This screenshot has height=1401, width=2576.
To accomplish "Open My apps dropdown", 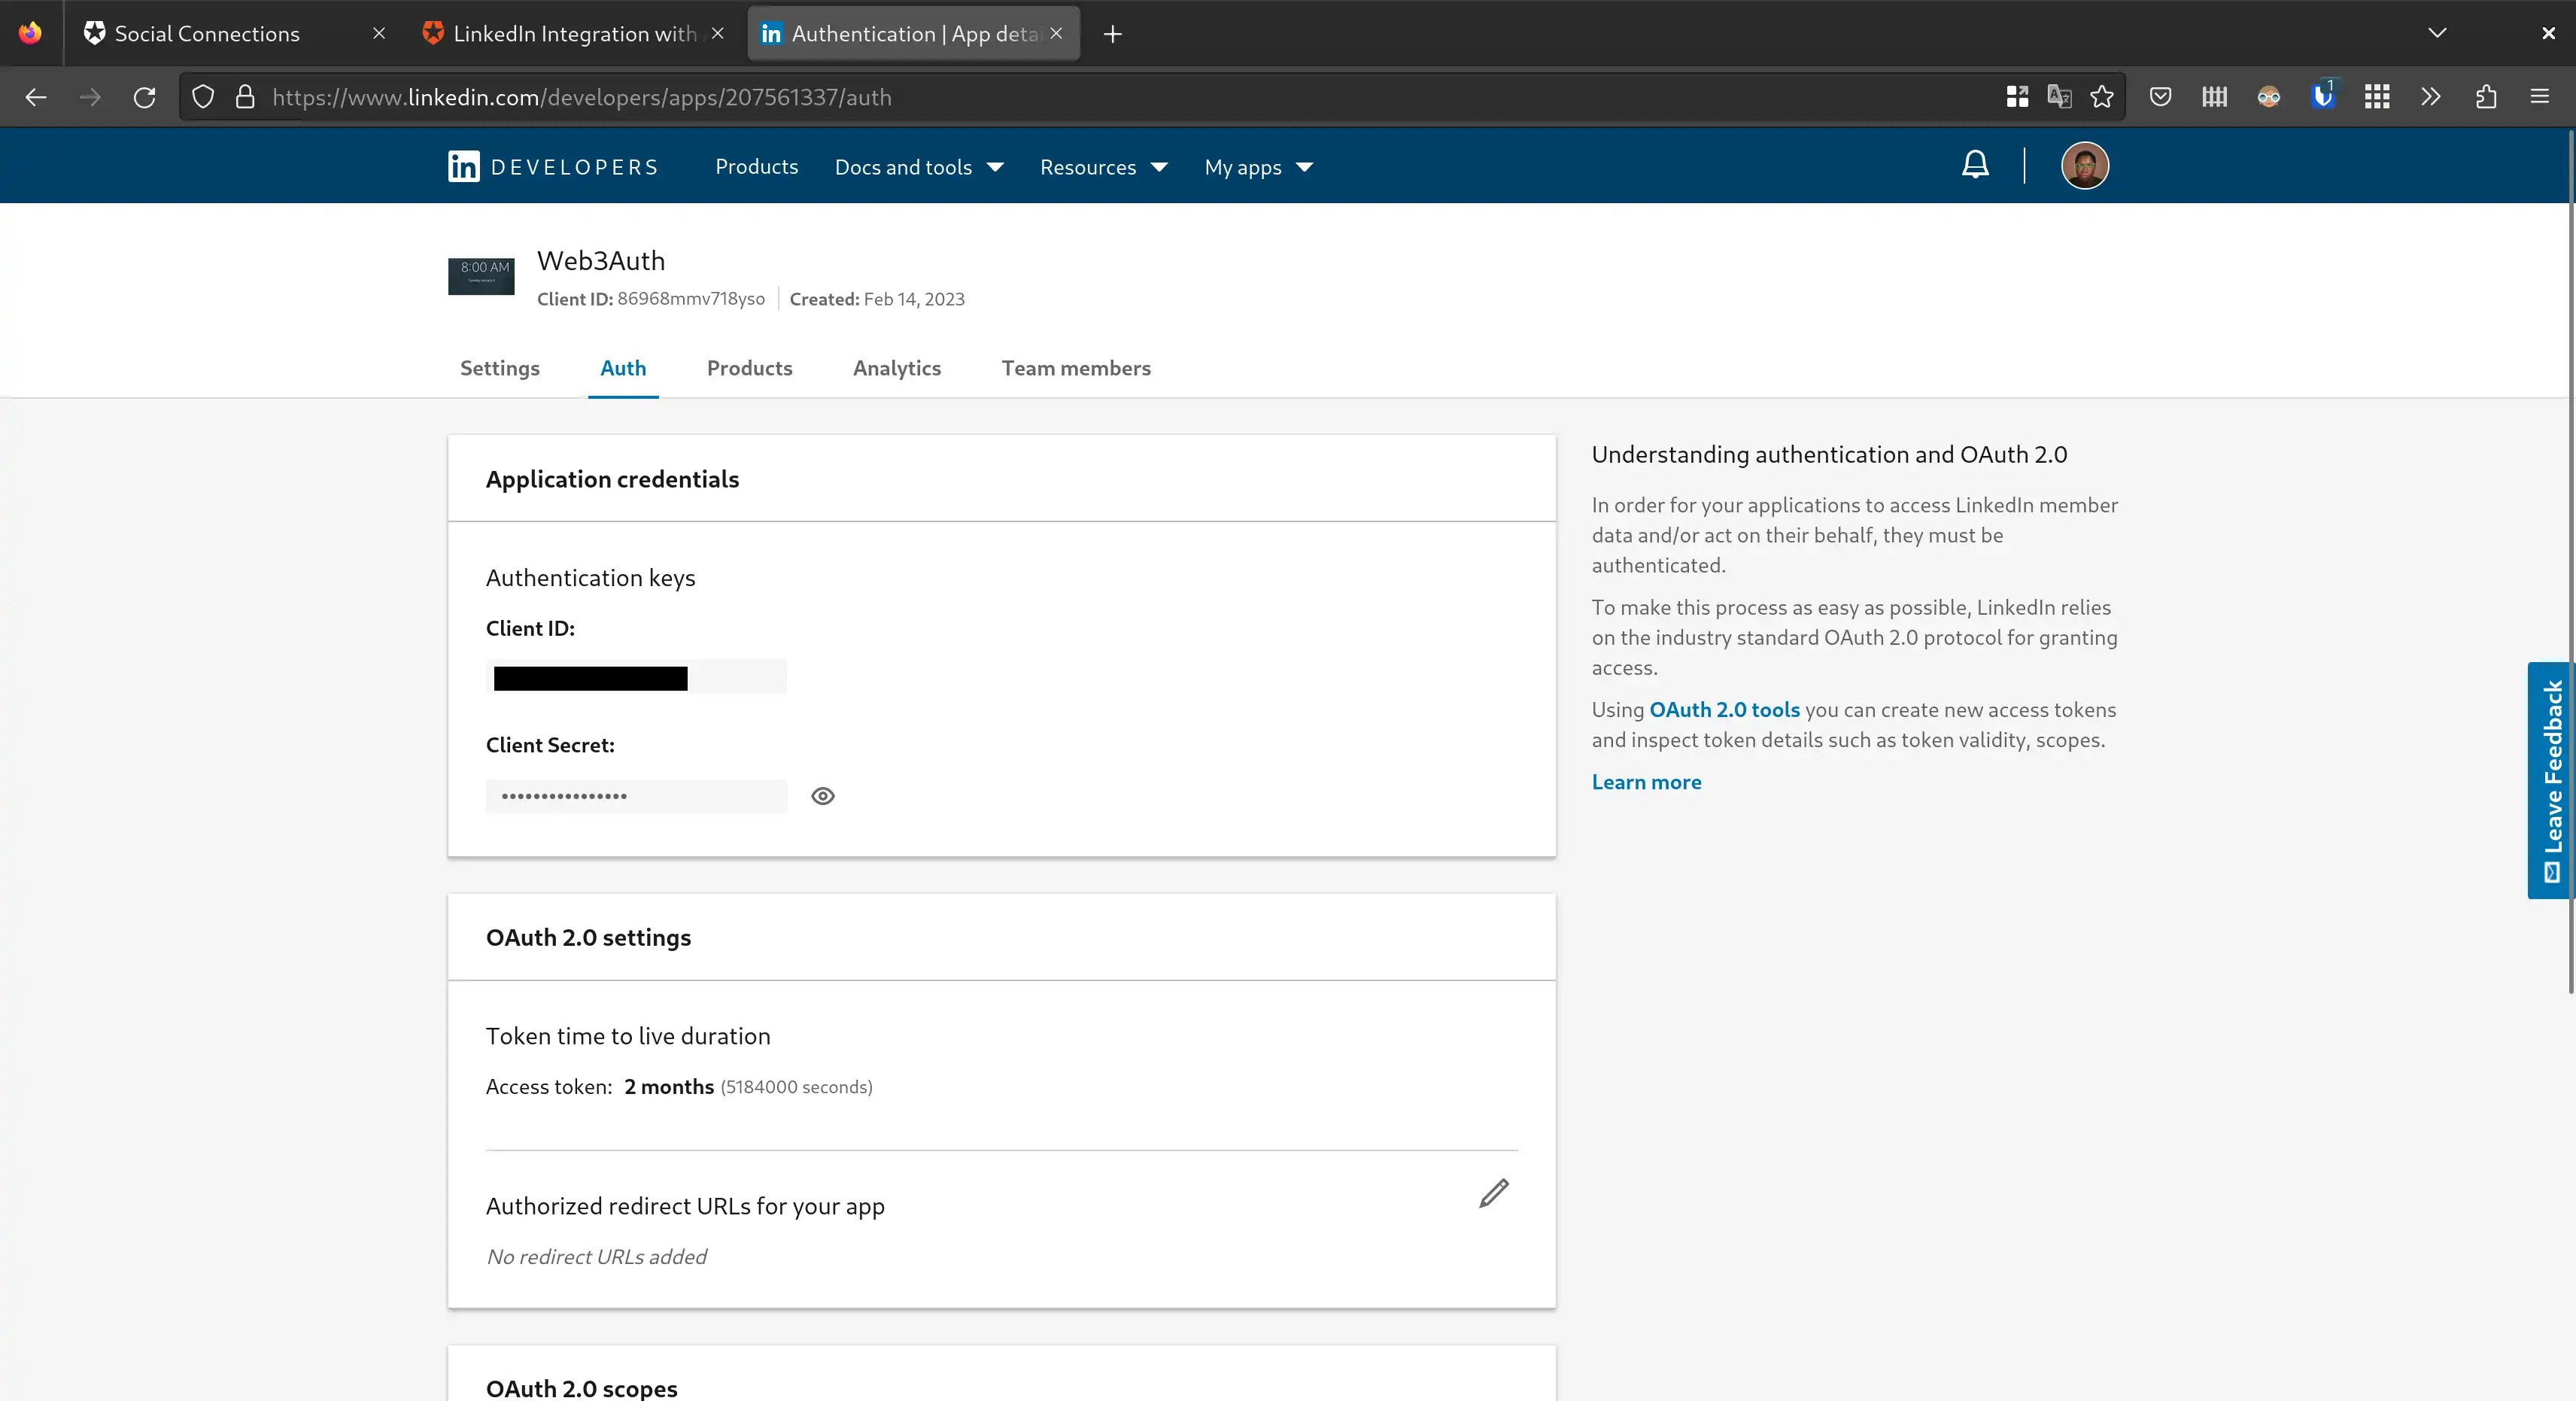I will click(x=1257, y=167).
